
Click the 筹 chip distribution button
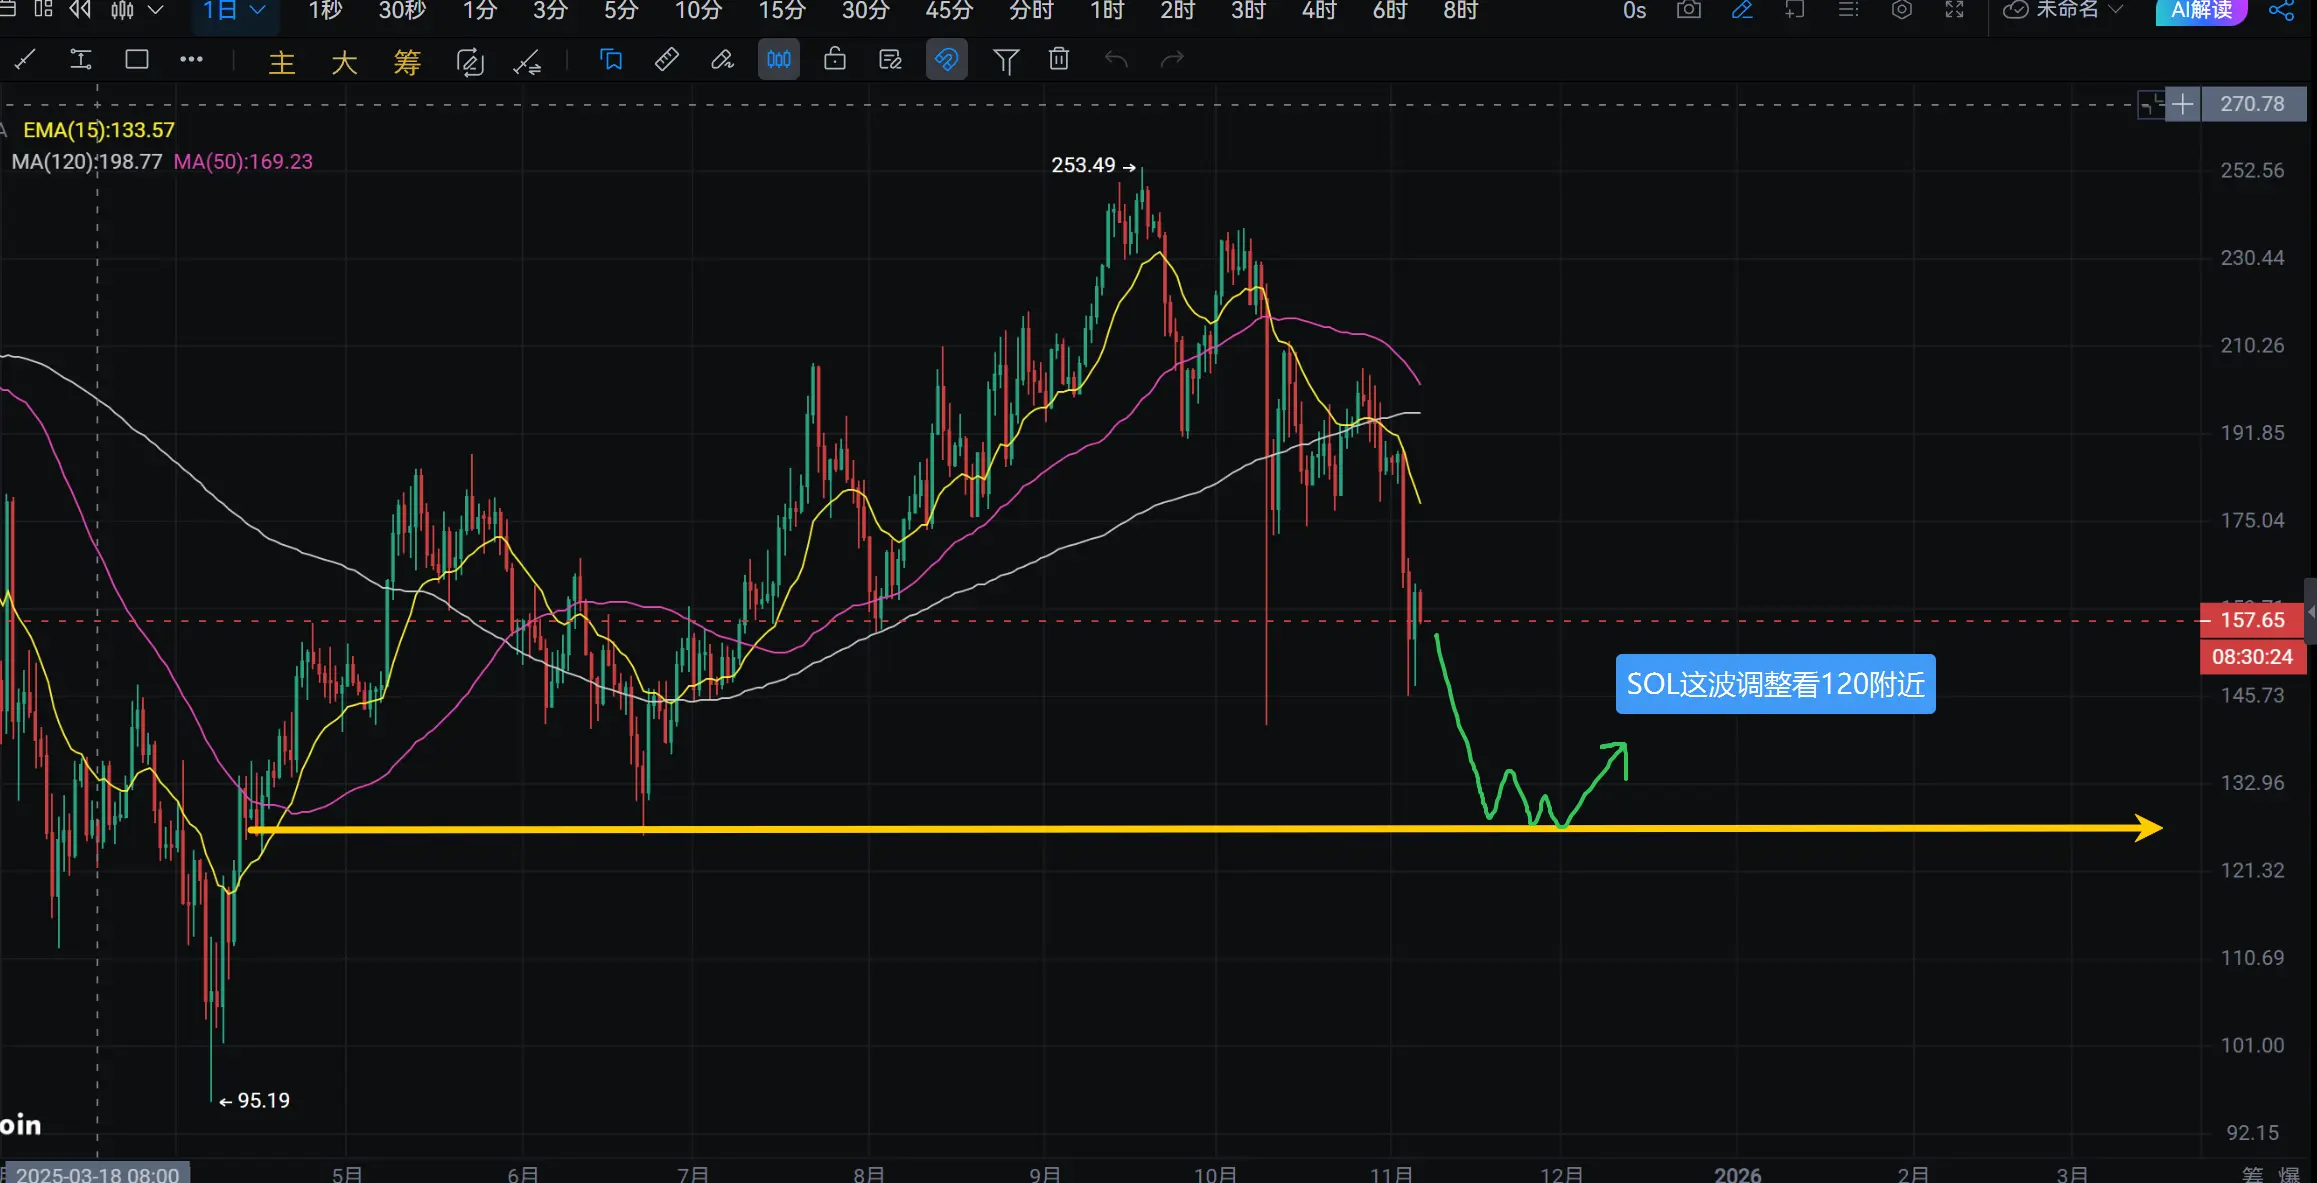[407, 62]
